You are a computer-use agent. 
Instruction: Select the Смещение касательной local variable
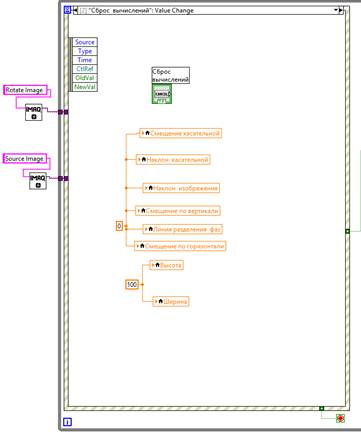180,133
